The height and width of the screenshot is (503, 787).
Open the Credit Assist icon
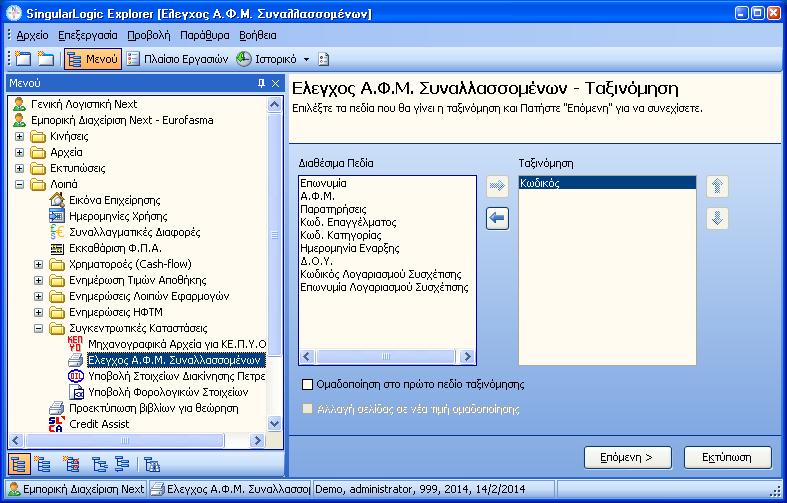[56, 424]
